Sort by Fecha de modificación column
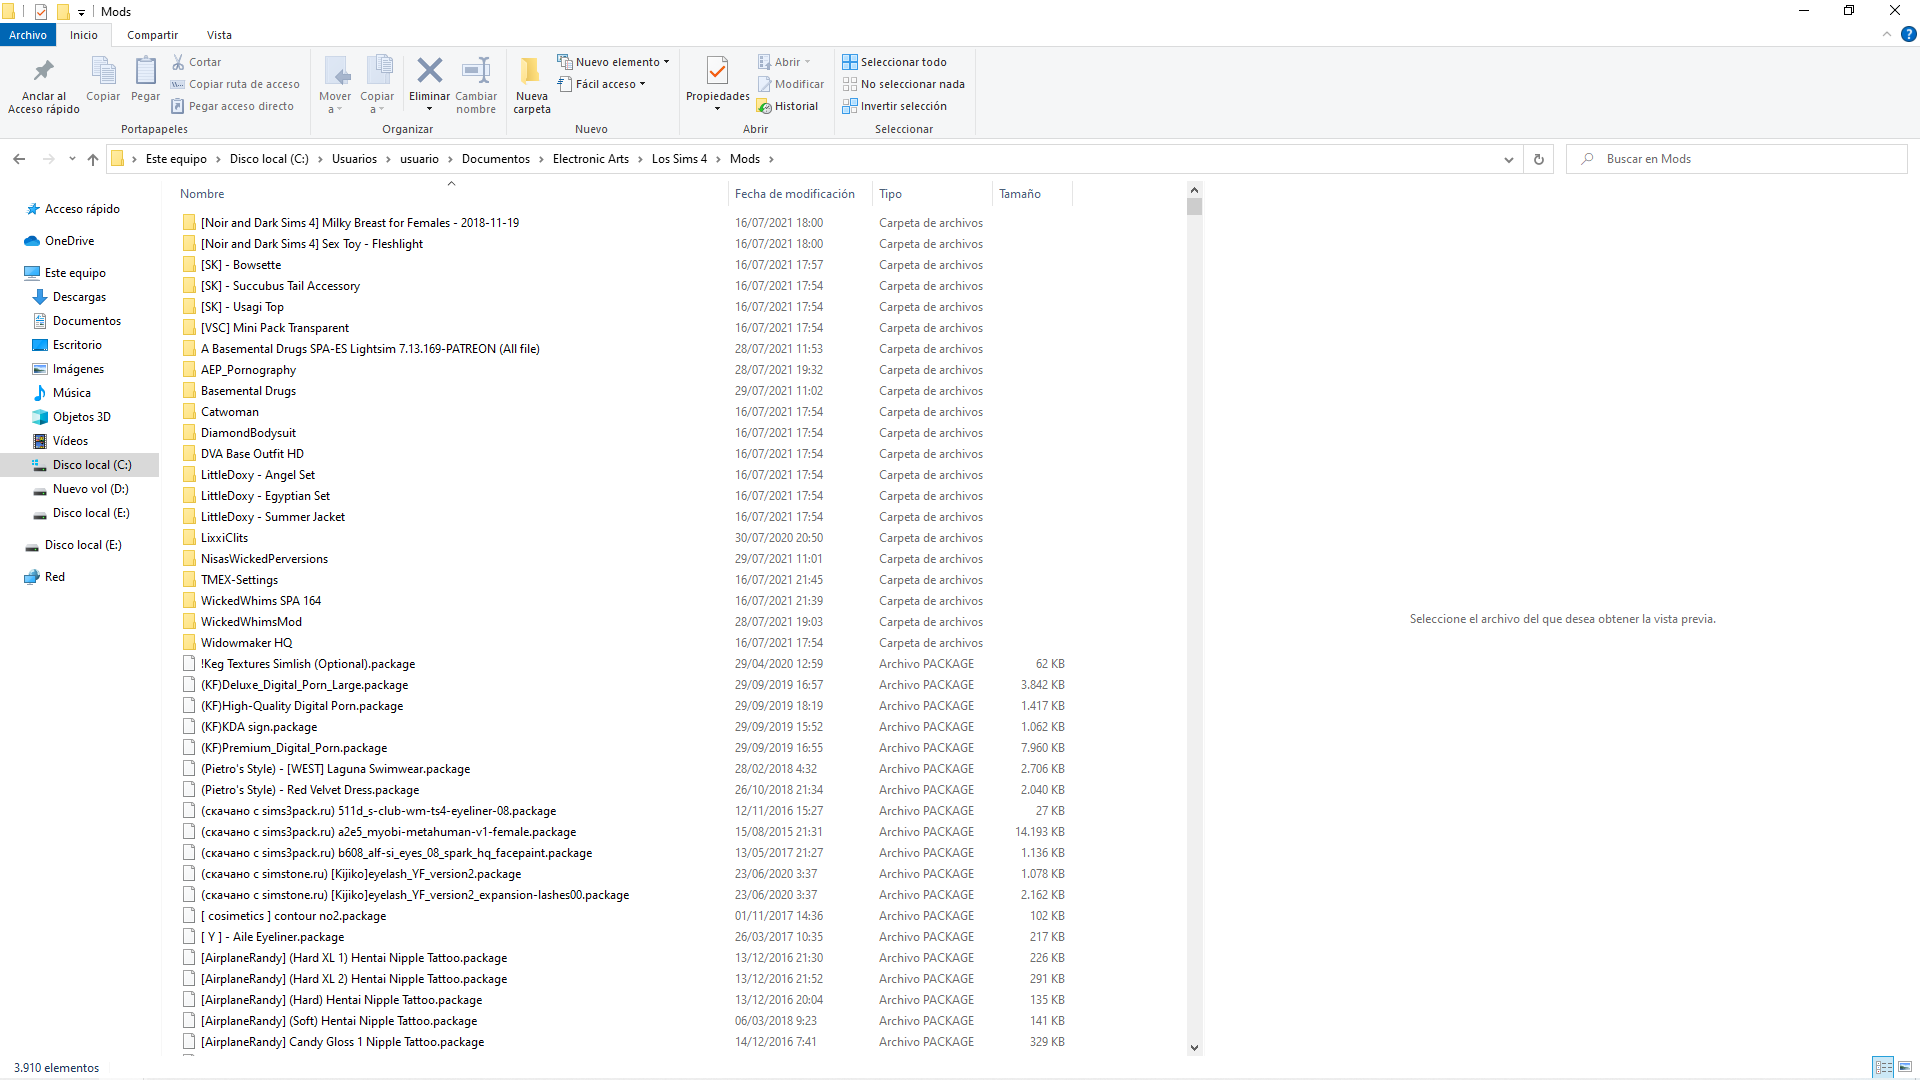This screenshot has height=1080, width=1920. tap(795, 194)
